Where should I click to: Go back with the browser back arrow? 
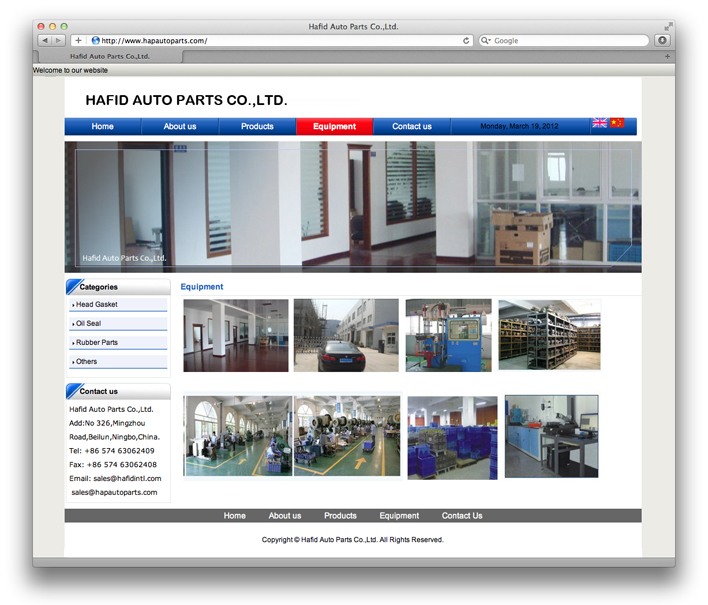(45, 41)
